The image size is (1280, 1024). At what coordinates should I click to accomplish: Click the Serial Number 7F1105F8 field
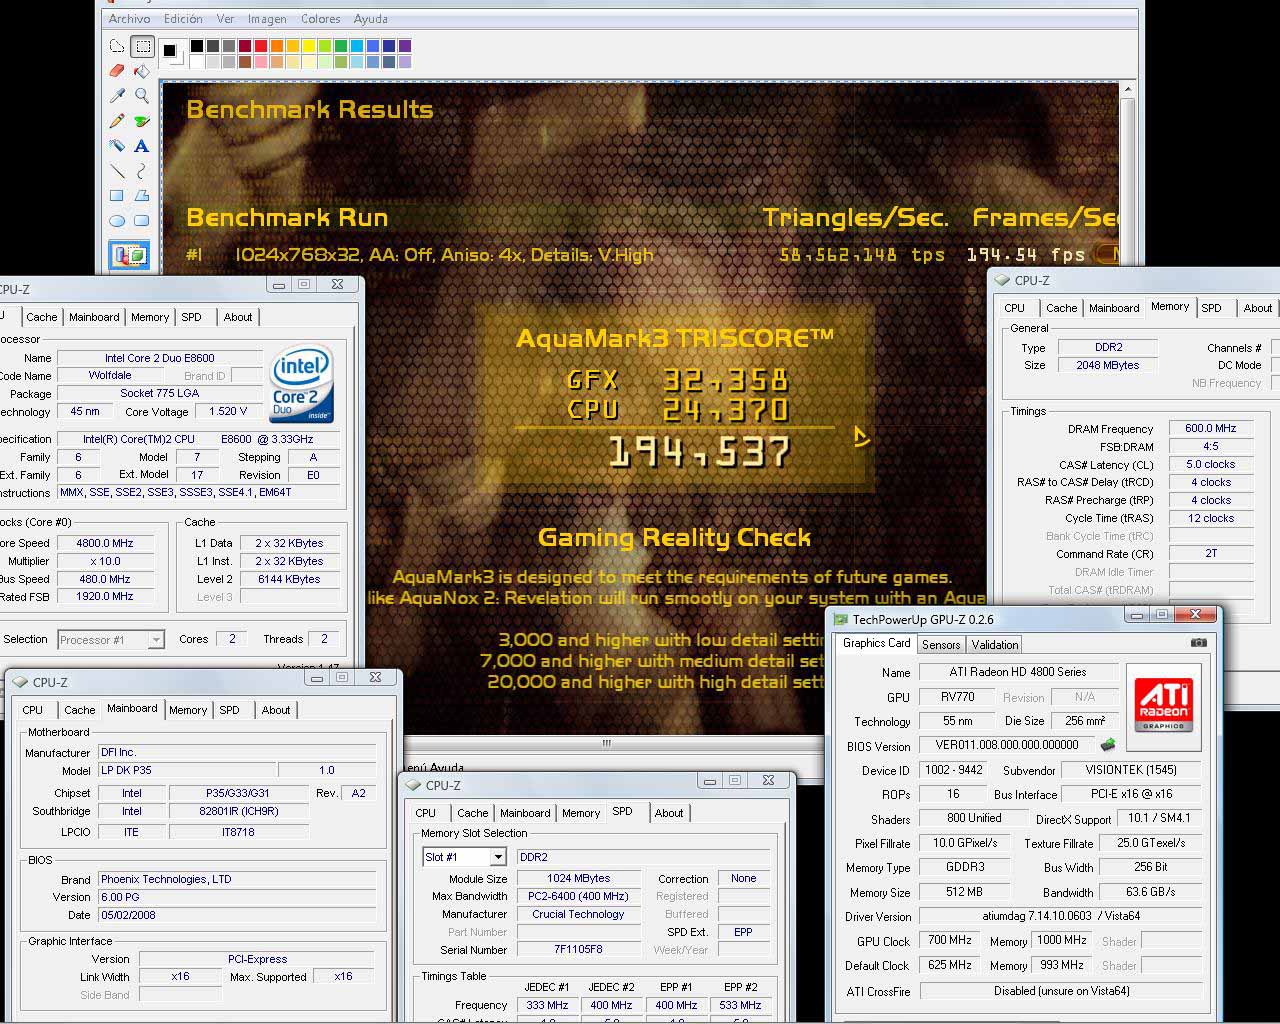[x=578, y=950]
